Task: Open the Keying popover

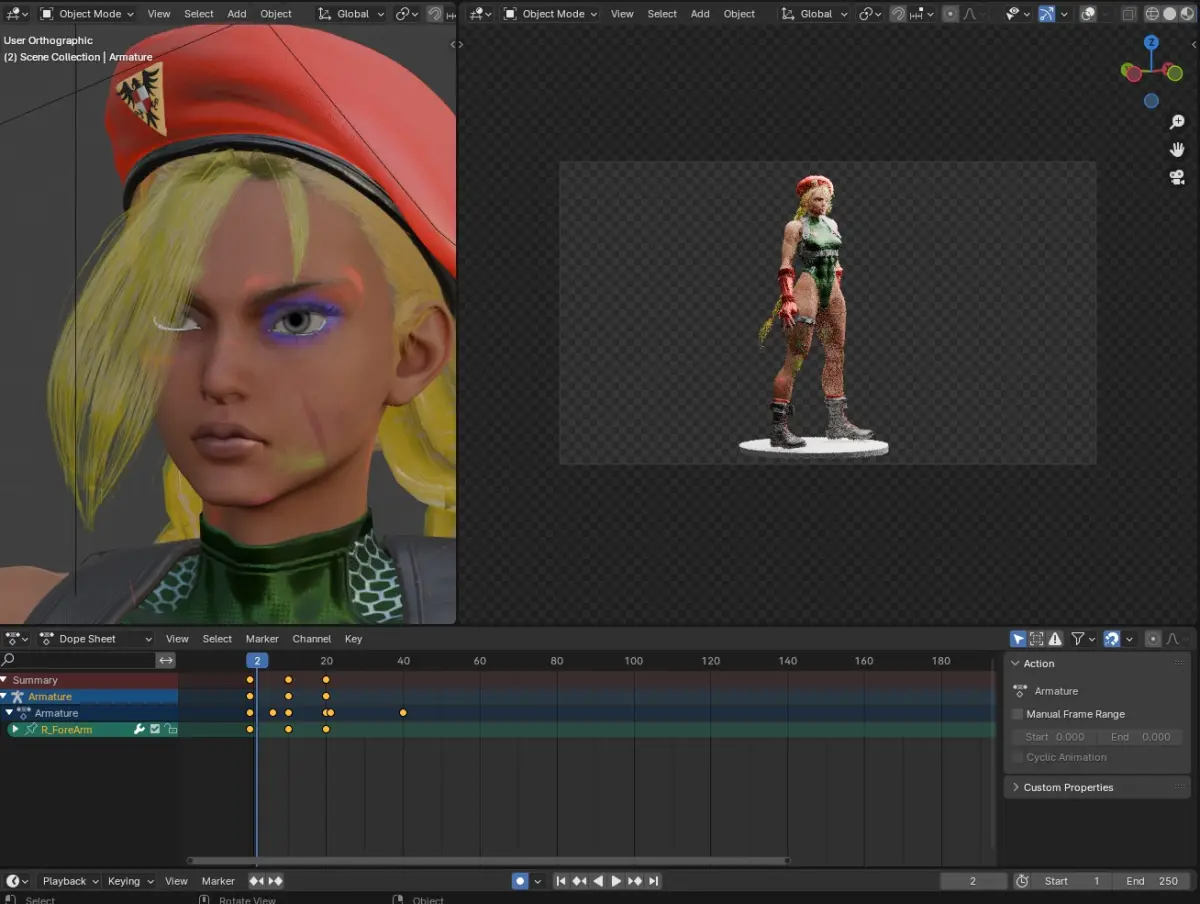Action: [130, 881]
